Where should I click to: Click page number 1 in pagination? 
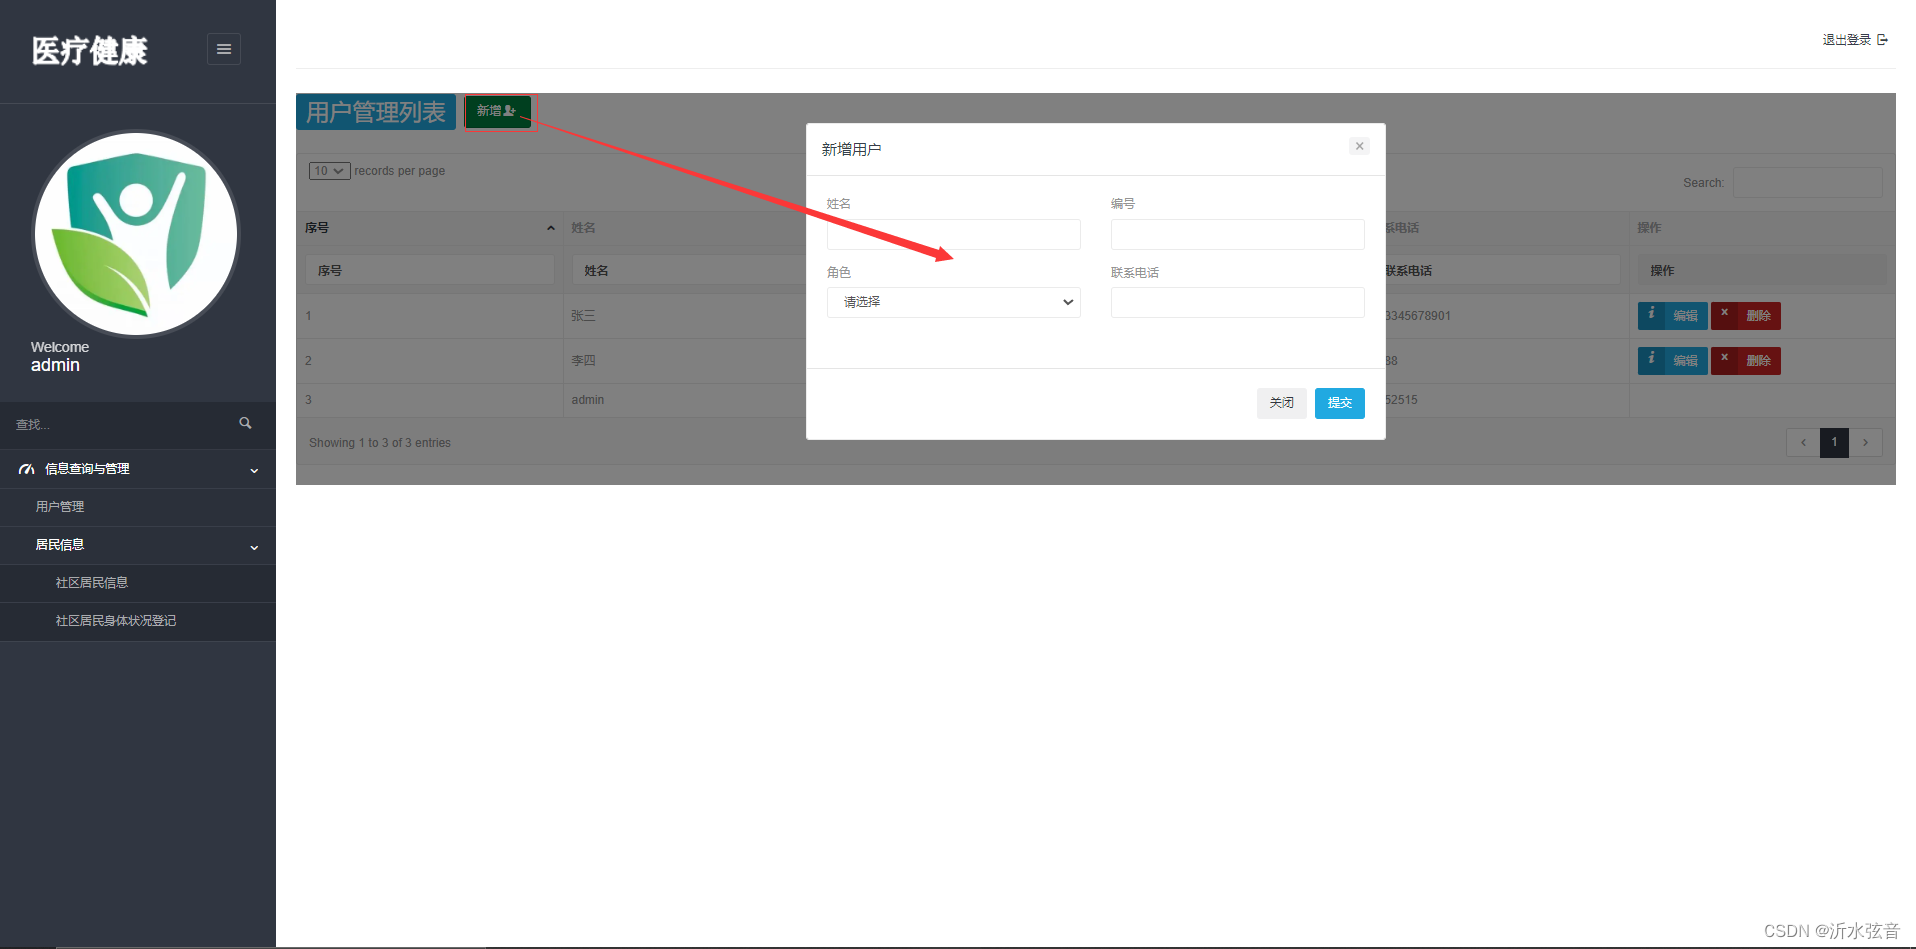coord(1834,443)
